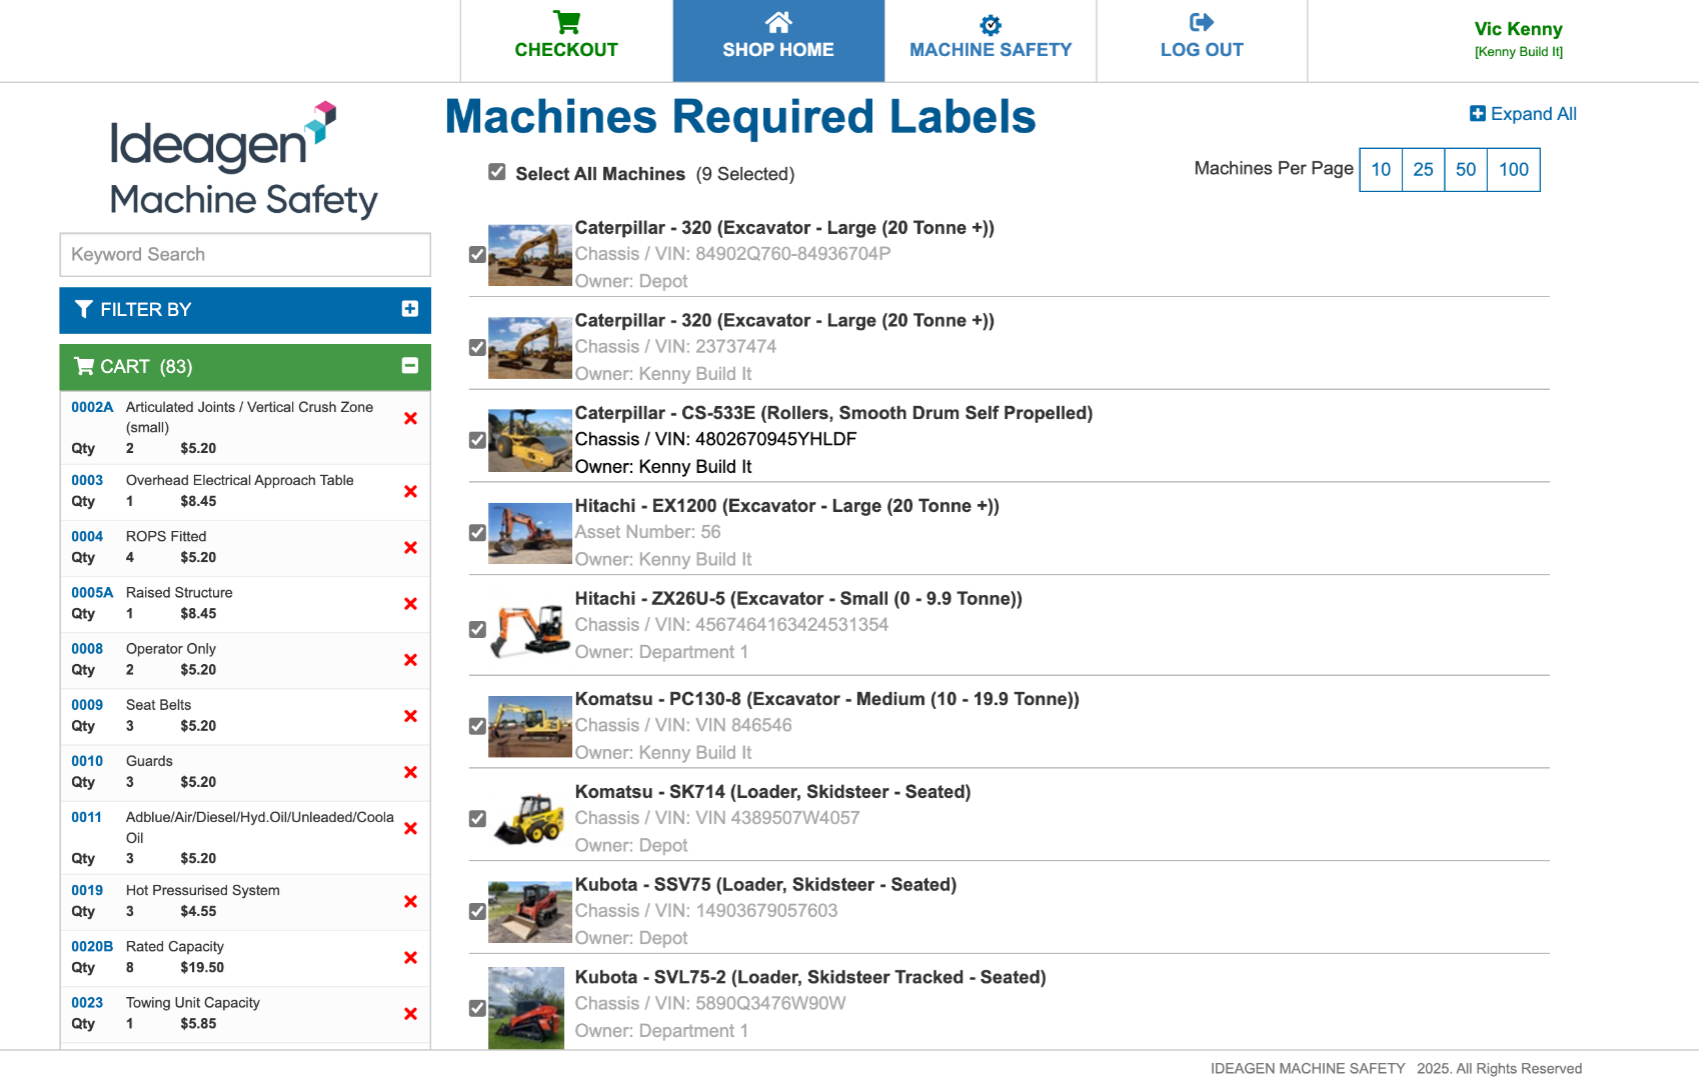Viewport: 1699px width, 1080px height.
Task: Expand Komatsu PC130-8 machine title
Action: (827, 699)
